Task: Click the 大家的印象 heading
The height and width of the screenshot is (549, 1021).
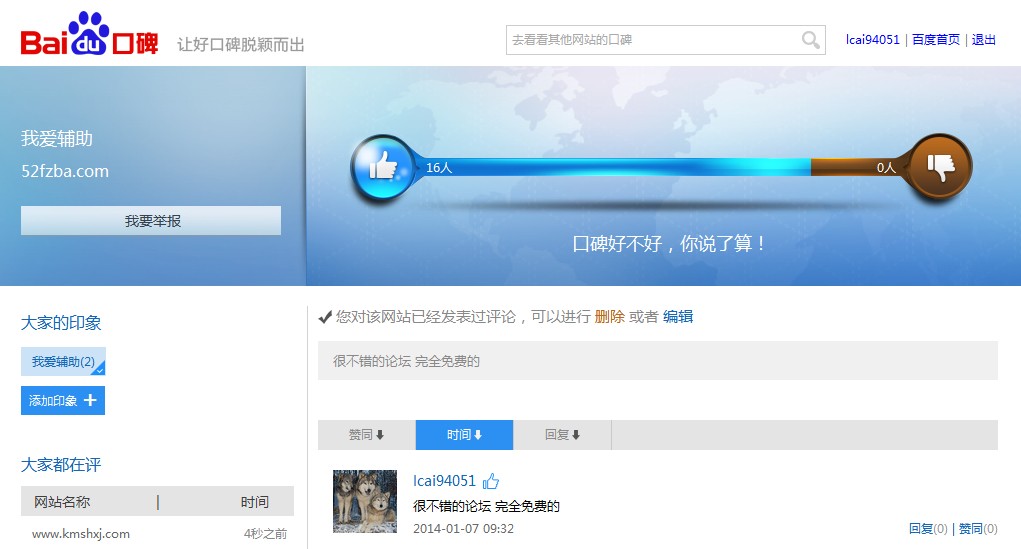Action: point(61,323)
